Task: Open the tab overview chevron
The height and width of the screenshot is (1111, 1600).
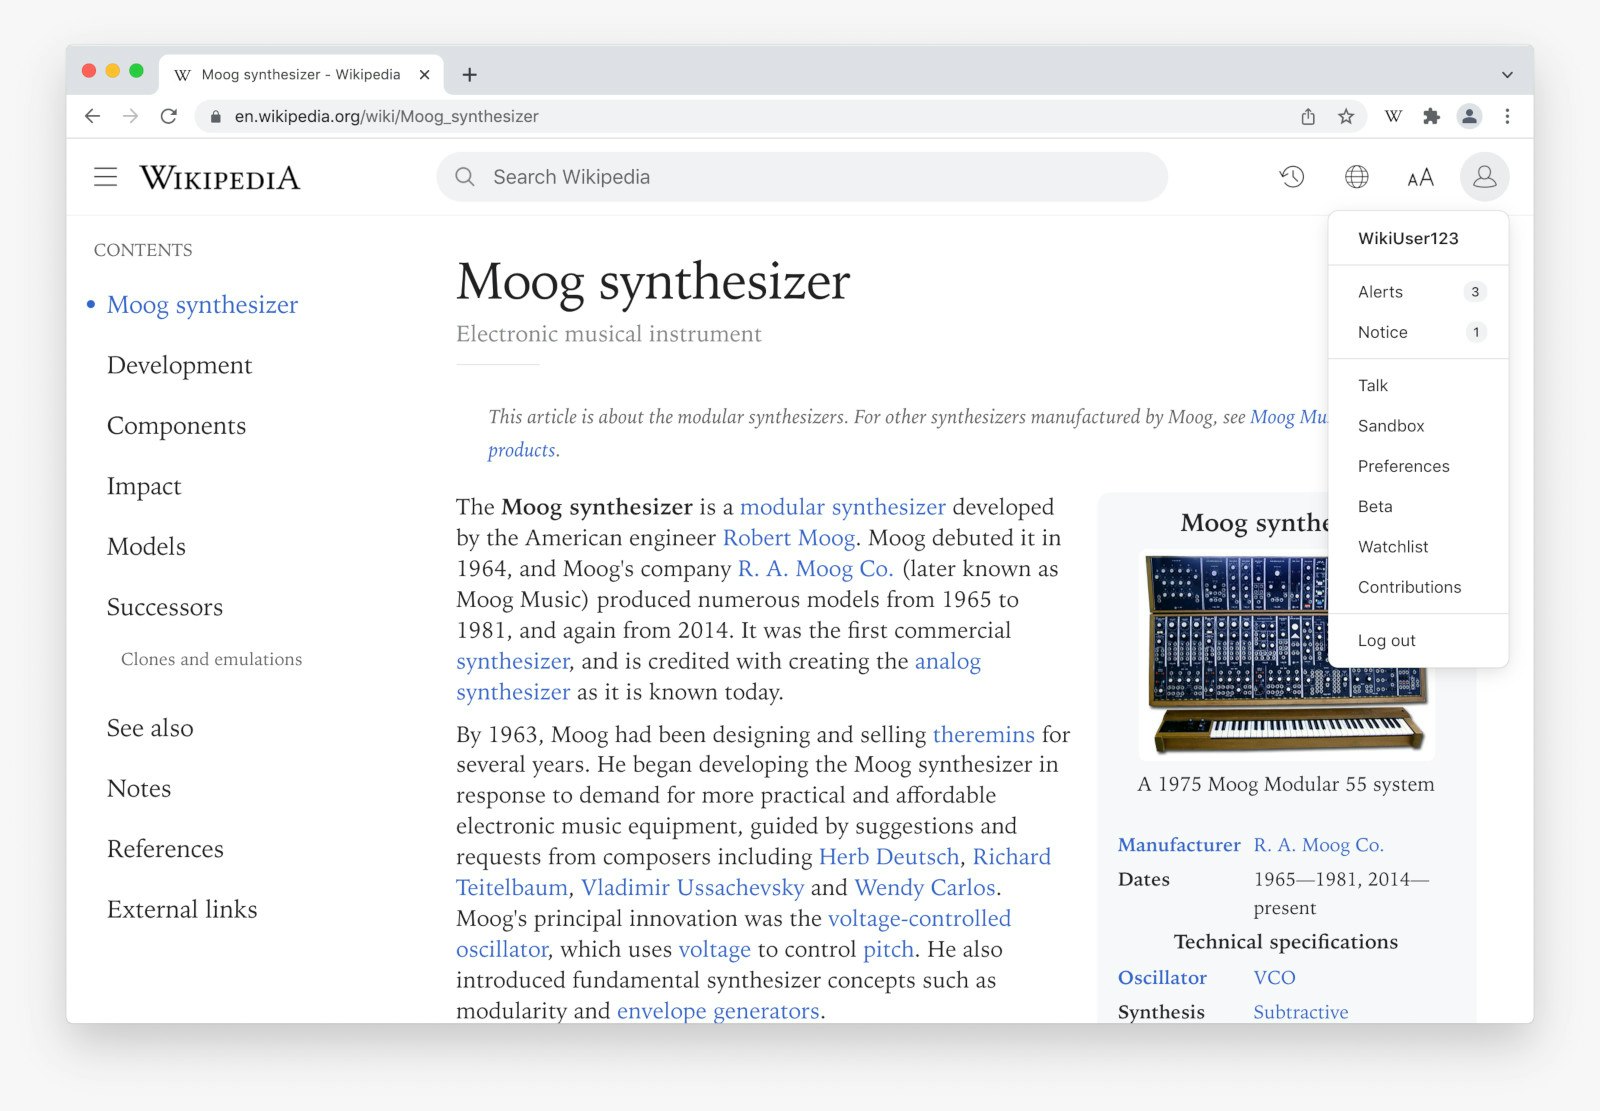Action: [x=1506, y=74]
